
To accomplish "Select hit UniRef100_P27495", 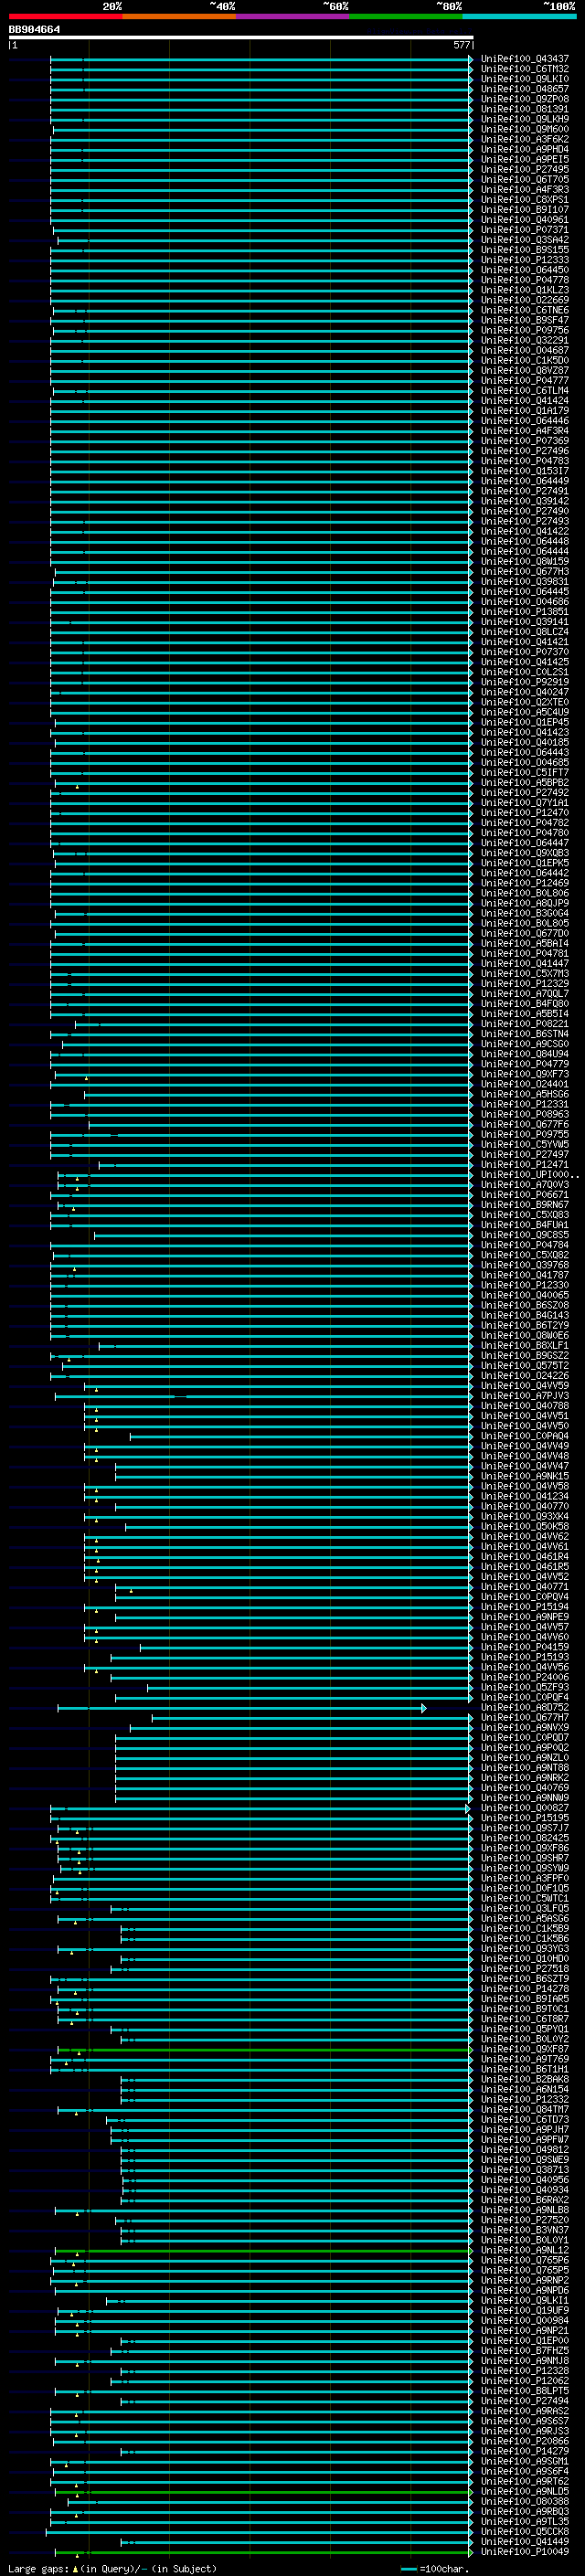I will 525,170.
